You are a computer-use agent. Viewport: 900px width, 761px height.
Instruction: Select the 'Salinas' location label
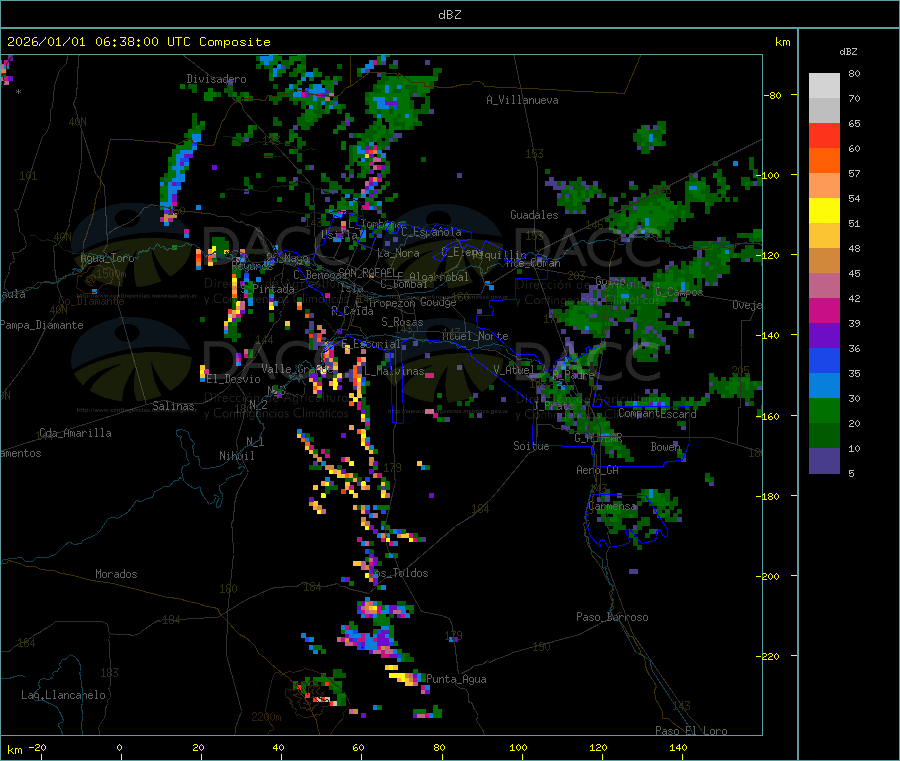(x=173, y=406)
